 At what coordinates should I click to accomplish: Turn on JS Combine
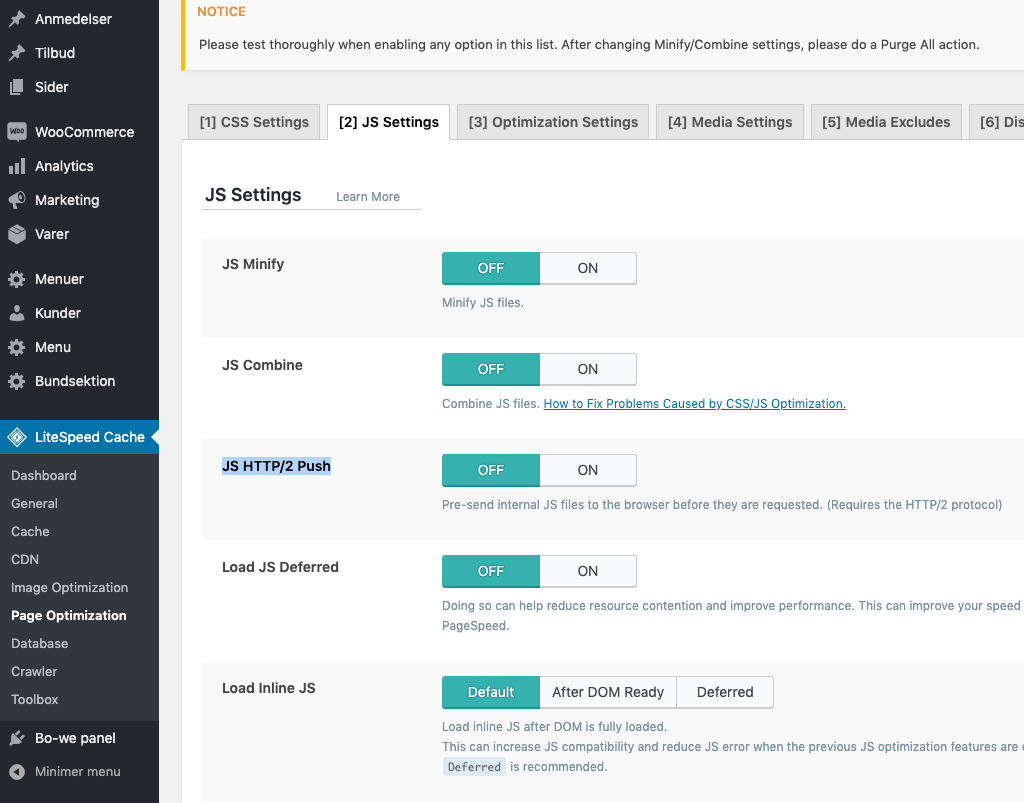587,369
